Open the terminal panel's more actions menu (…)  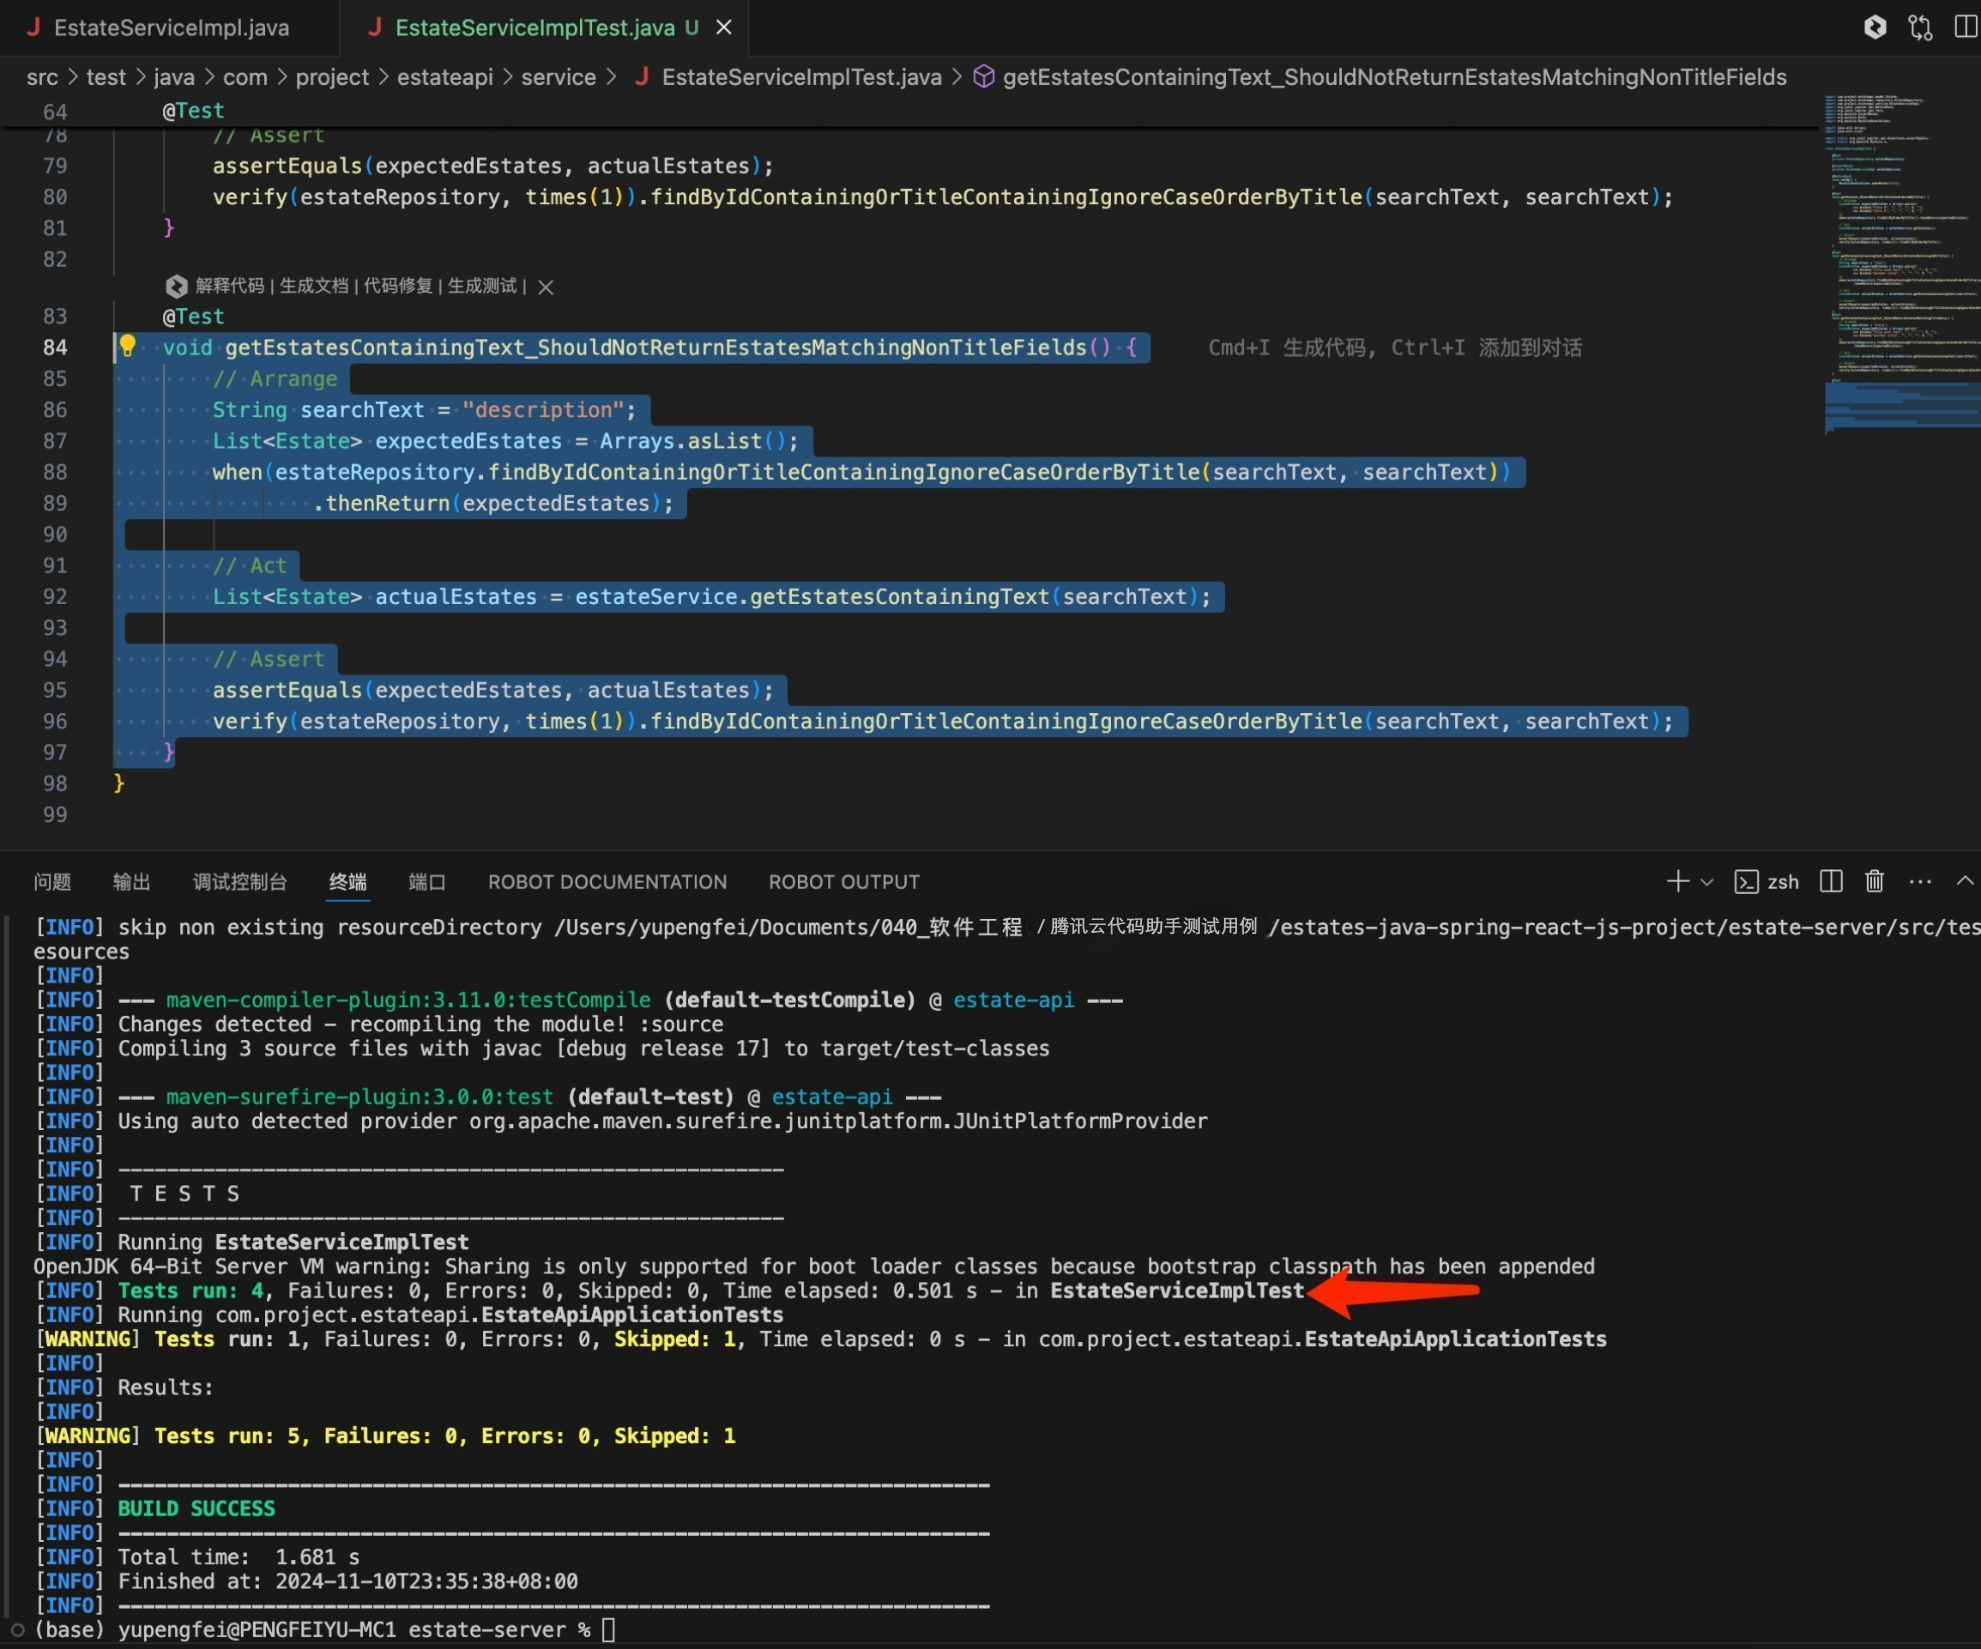[x=1920, y=881]
